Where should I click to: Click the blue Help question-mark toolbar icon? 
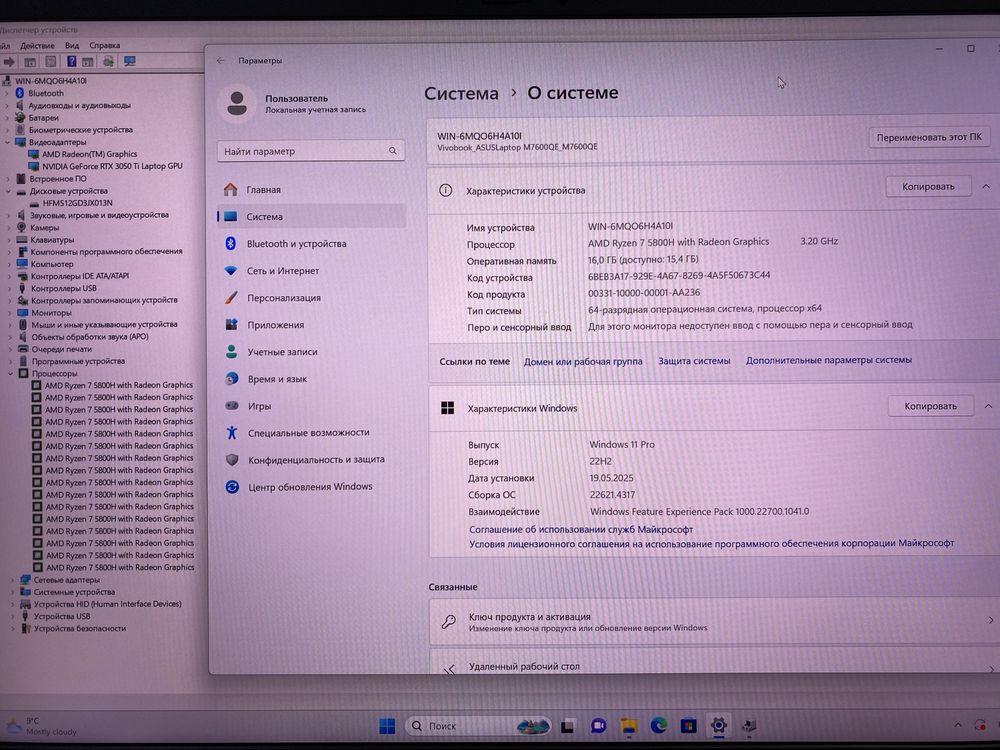coord(71,62)
